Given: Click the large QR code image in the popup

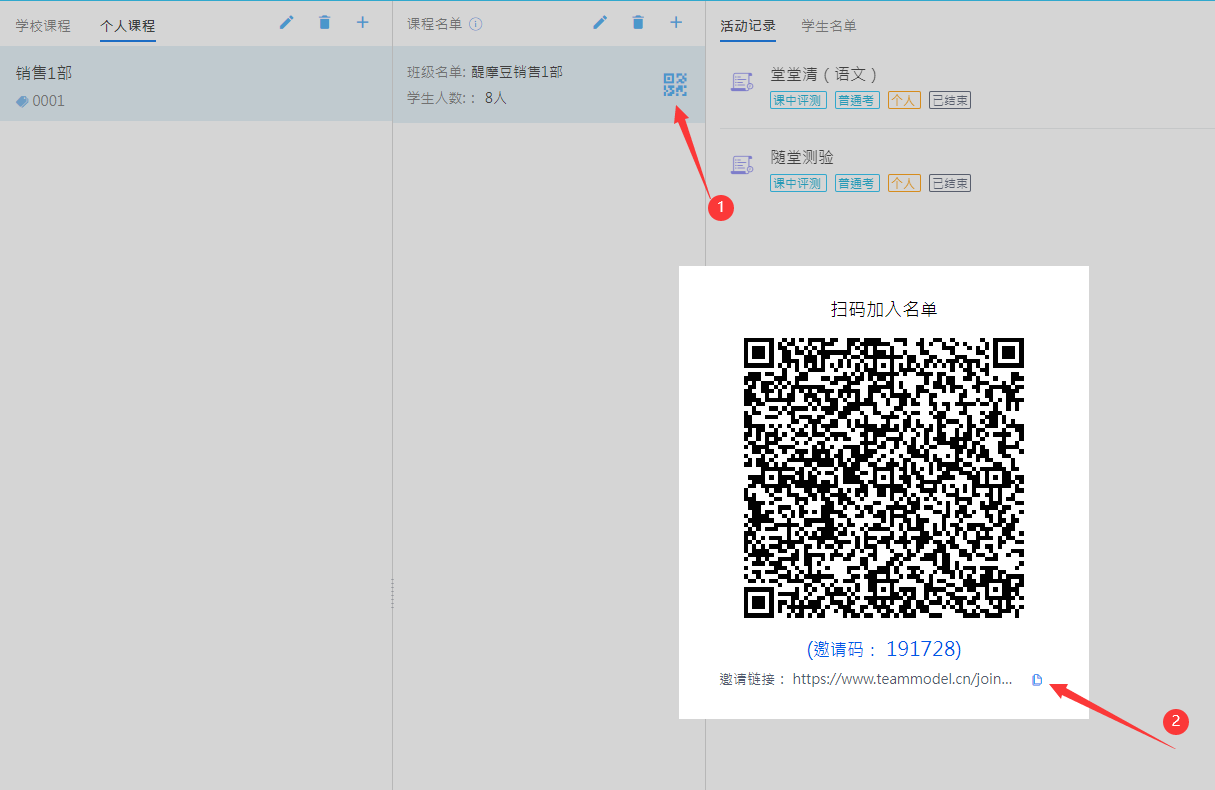Looking at the screenshot, I should point(884,478).
